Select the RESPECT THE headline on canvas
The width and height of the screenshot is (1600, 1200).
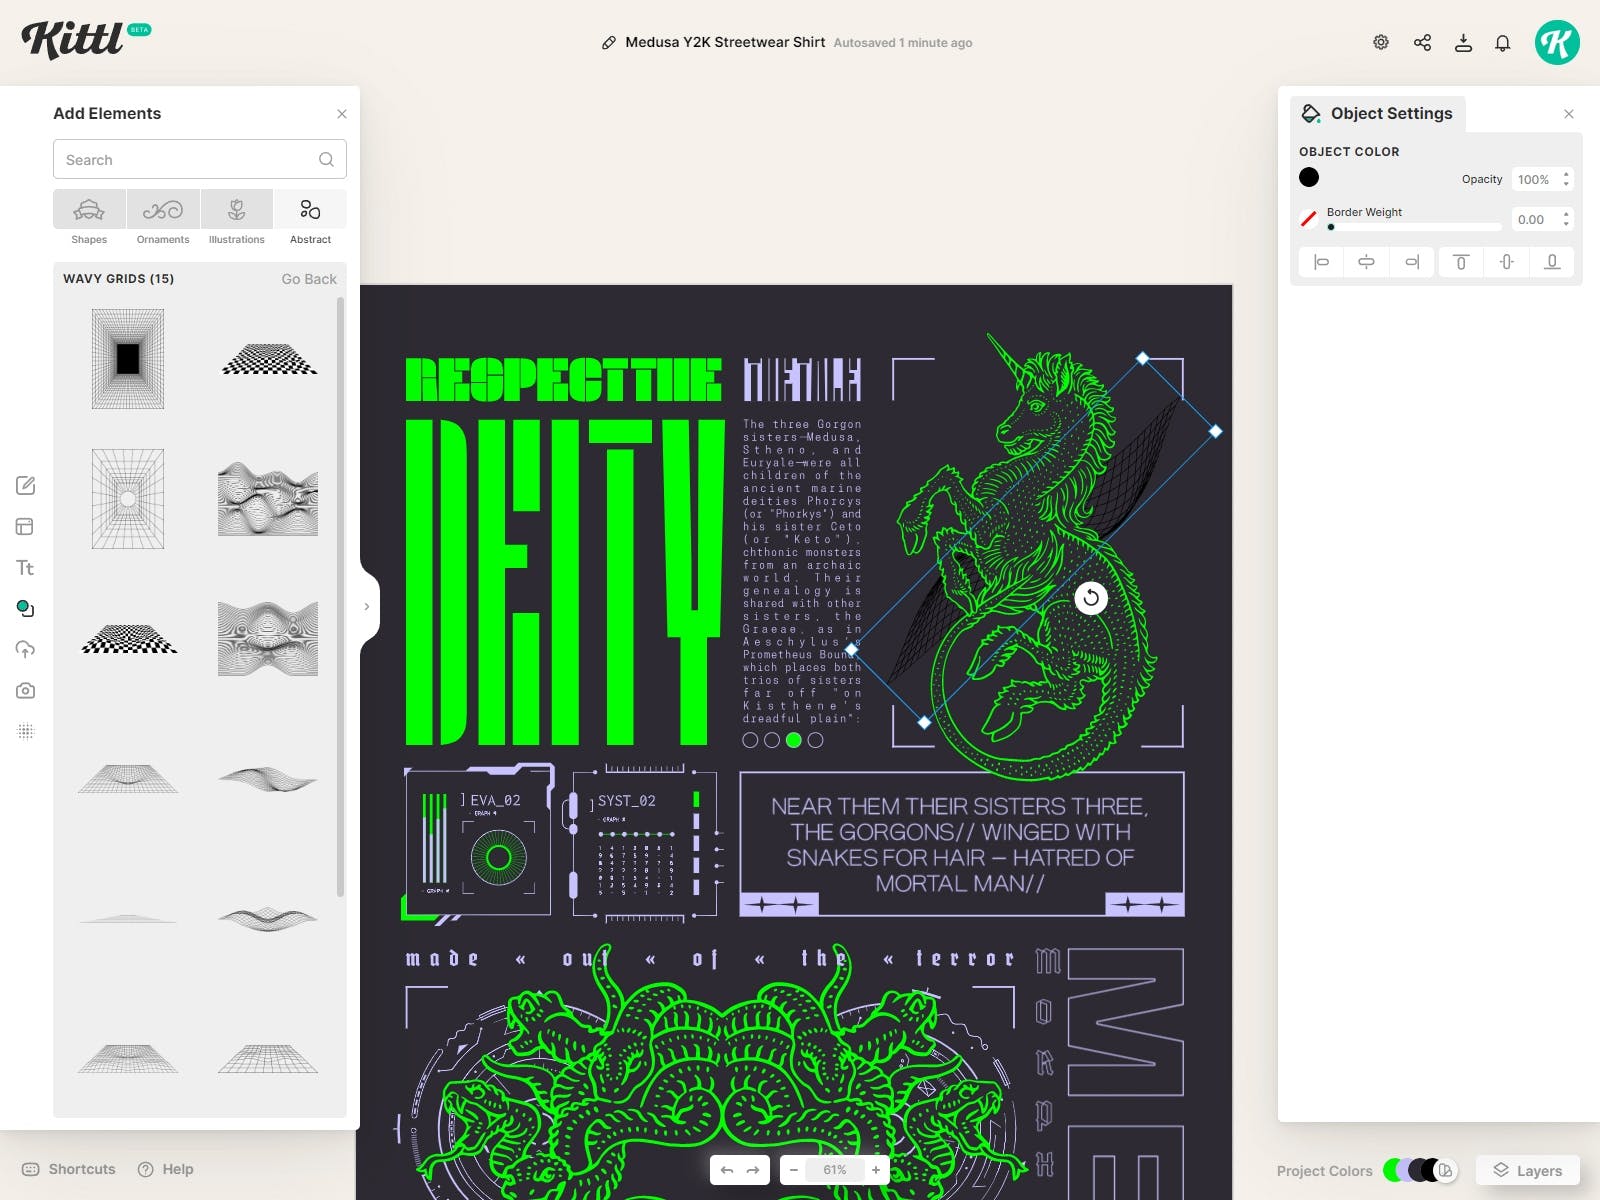click(563, 379)
